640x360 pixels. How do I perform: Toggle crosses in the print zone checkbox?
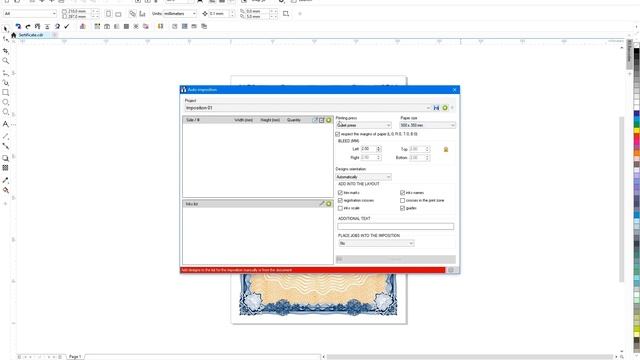pos(402,200)
